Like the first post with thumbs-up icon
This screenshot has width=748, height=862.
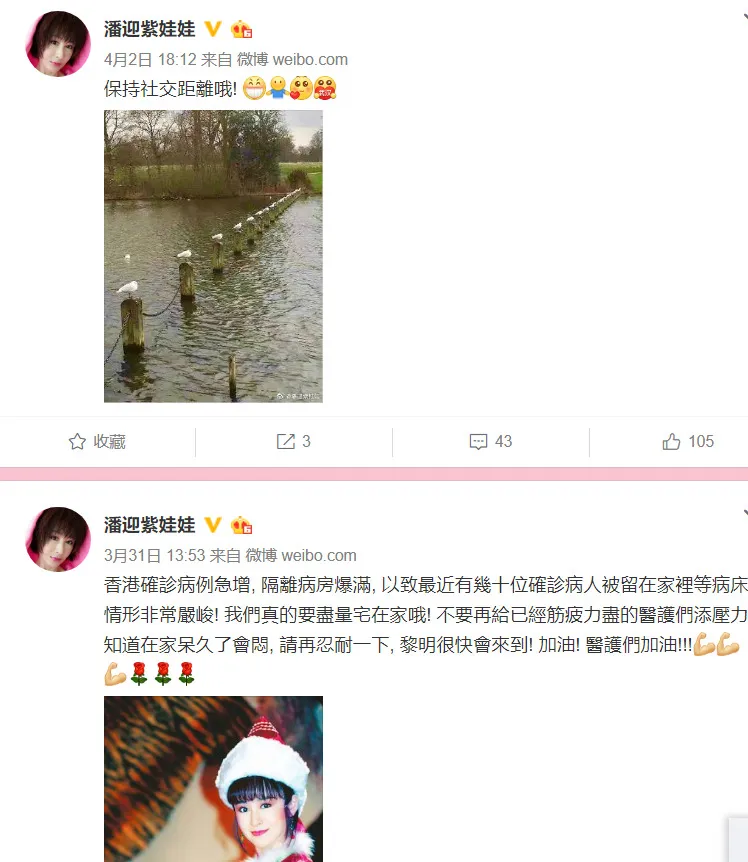pyautogui.click(x=671, y=441)
